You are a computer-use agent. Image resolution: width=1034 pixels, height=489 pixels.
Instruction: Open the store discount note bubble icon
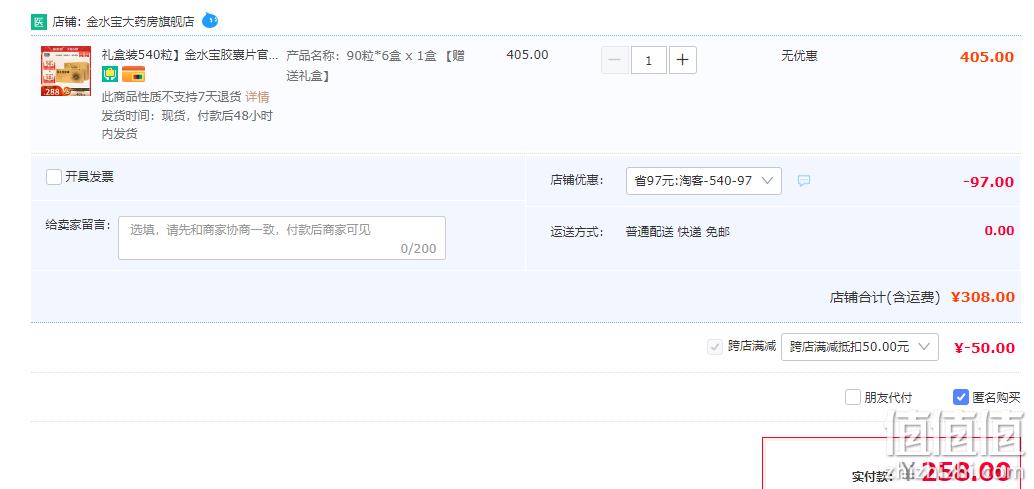(x=803, y=181)
